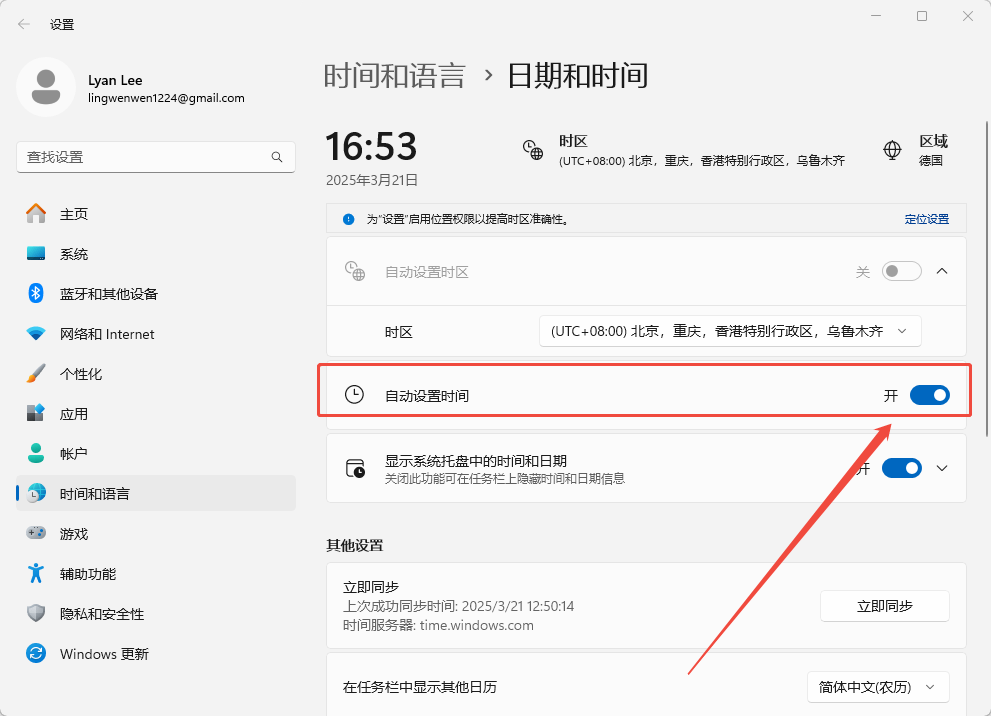Open 蓝牙和其他设备 category
Screen dimensions: 991x716
pyautogui.click(x=155, y=293)
